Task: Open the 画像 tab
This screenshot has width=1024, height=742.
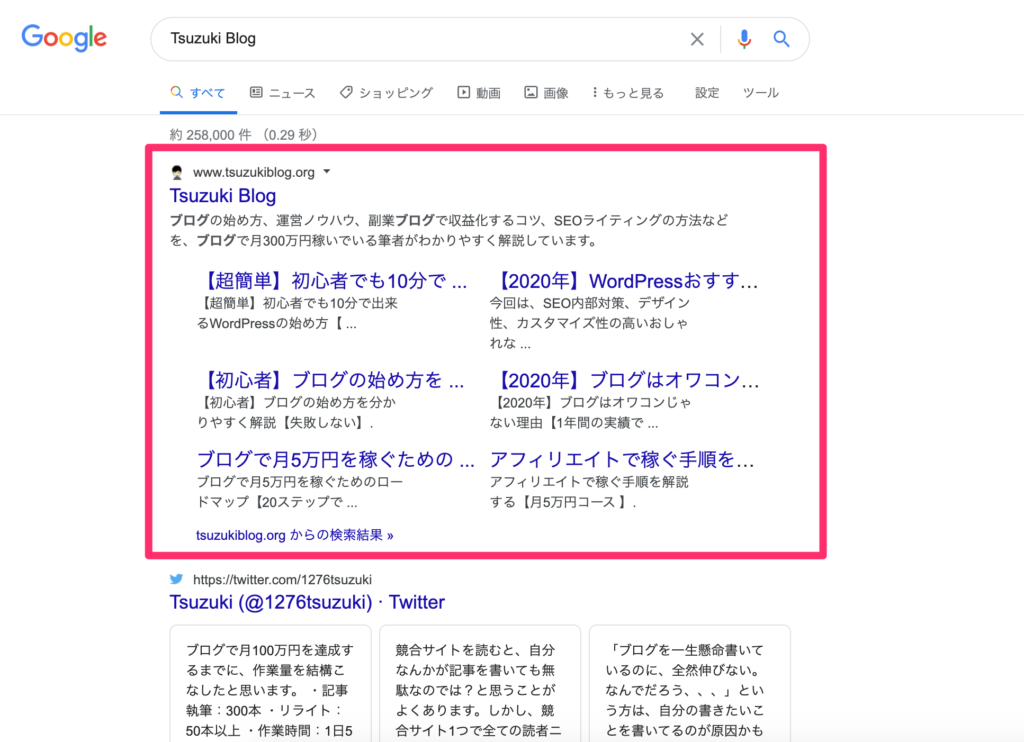Action: tap(546, 93)
